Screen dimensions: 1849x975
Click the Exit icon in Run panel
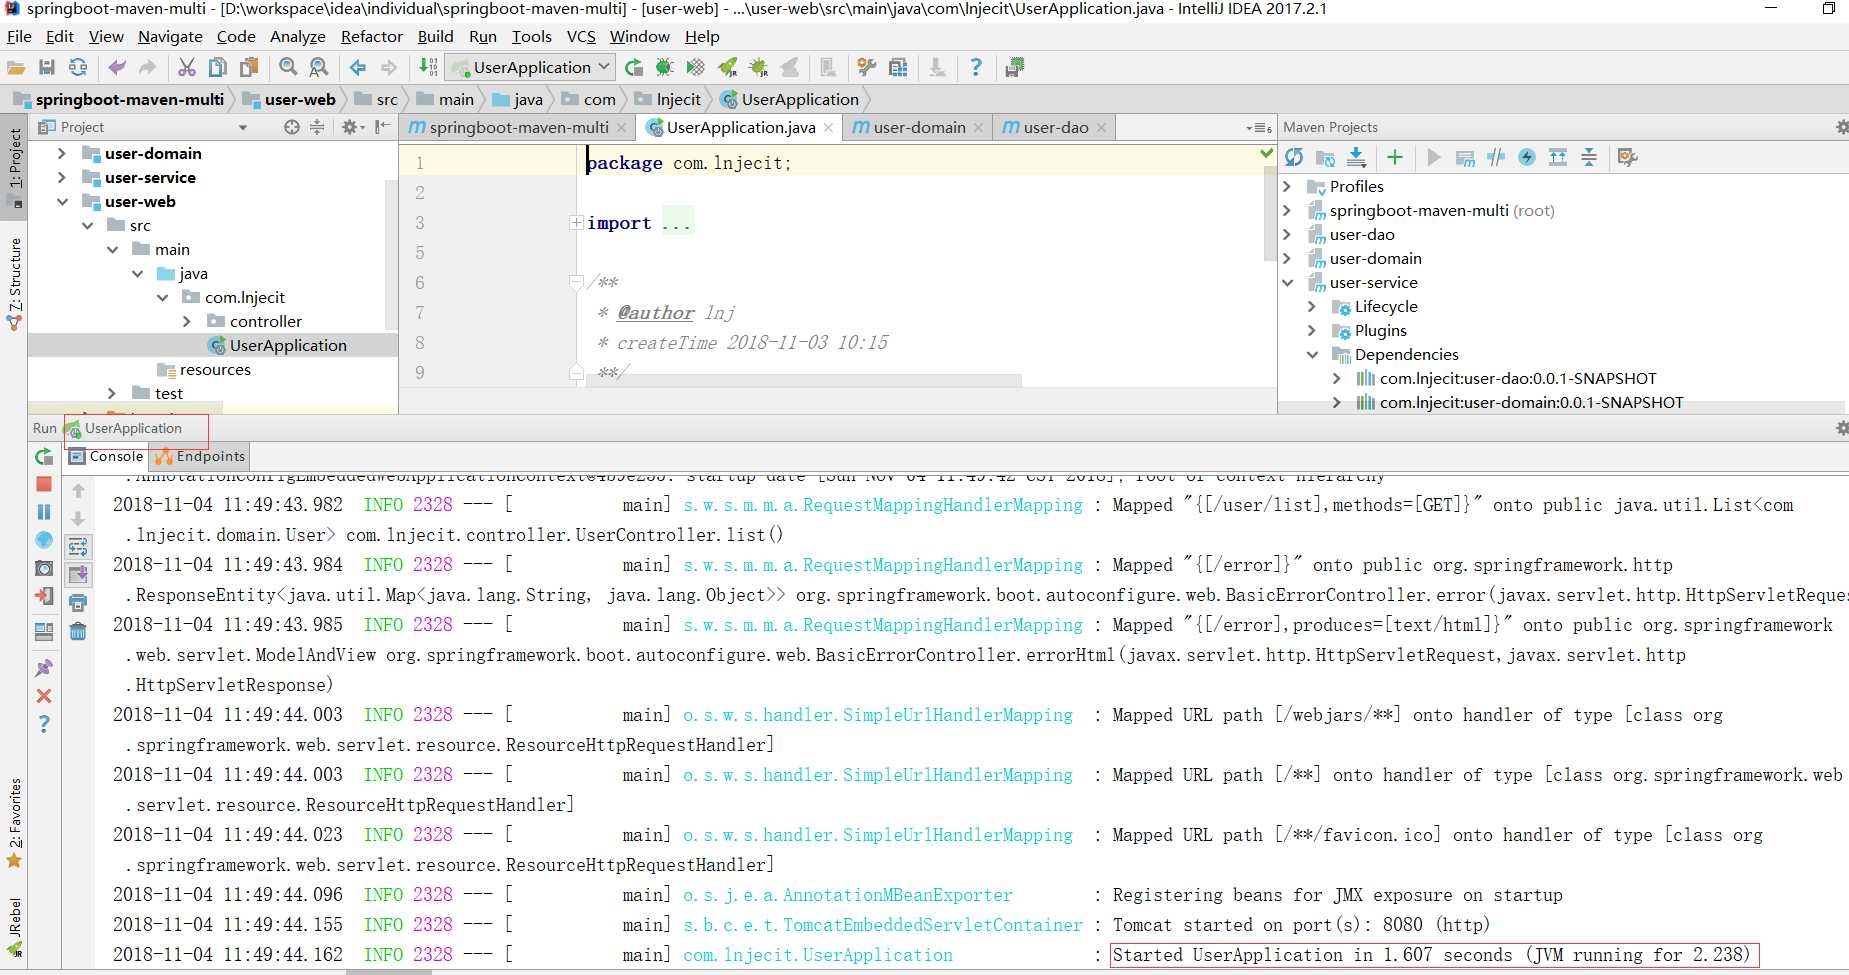tap(44, 596)
